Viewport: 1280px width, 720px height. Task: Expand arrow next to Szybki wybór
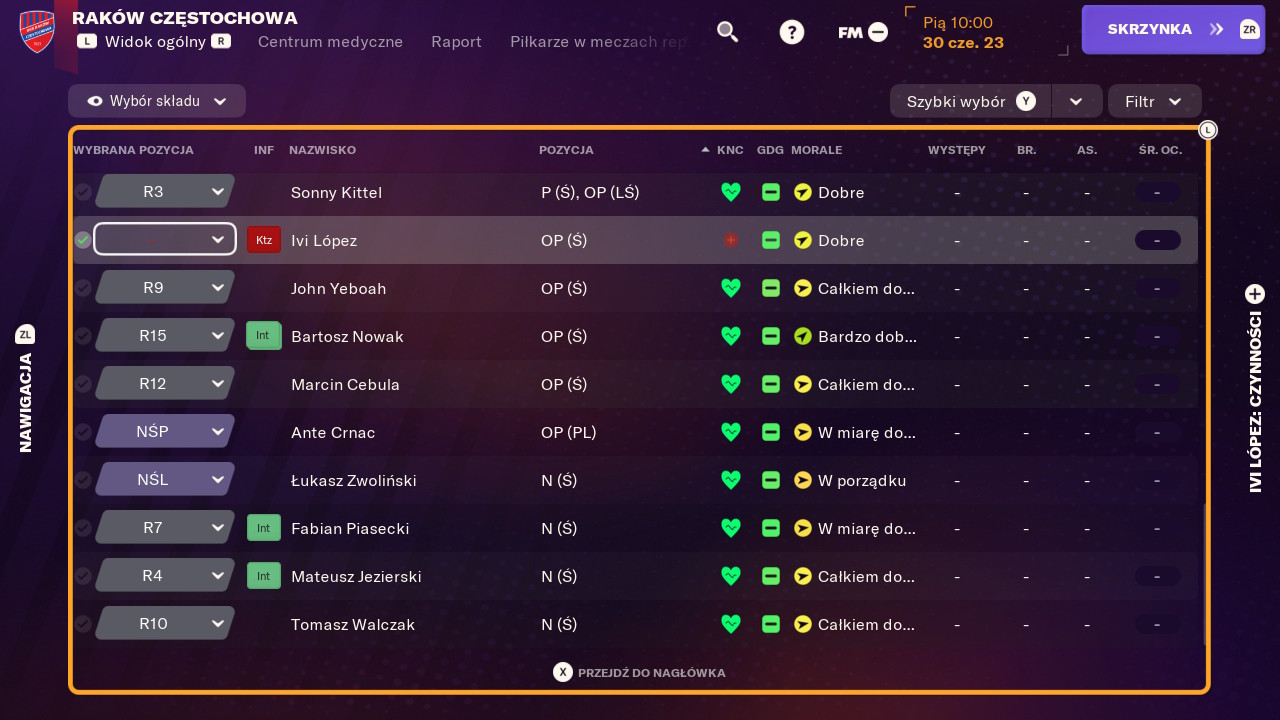tap(1077, 101)
